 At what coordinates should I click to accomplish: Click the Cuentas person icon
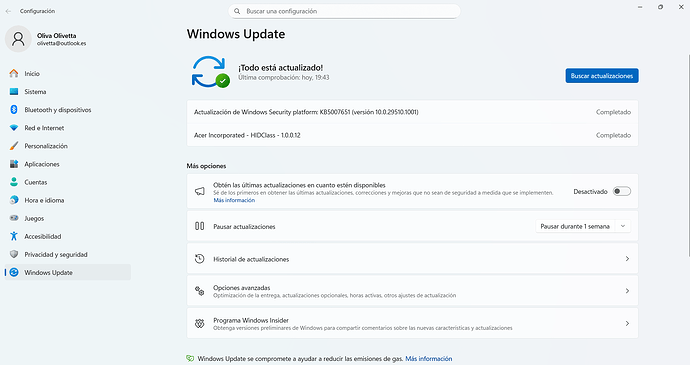point(14,182)
